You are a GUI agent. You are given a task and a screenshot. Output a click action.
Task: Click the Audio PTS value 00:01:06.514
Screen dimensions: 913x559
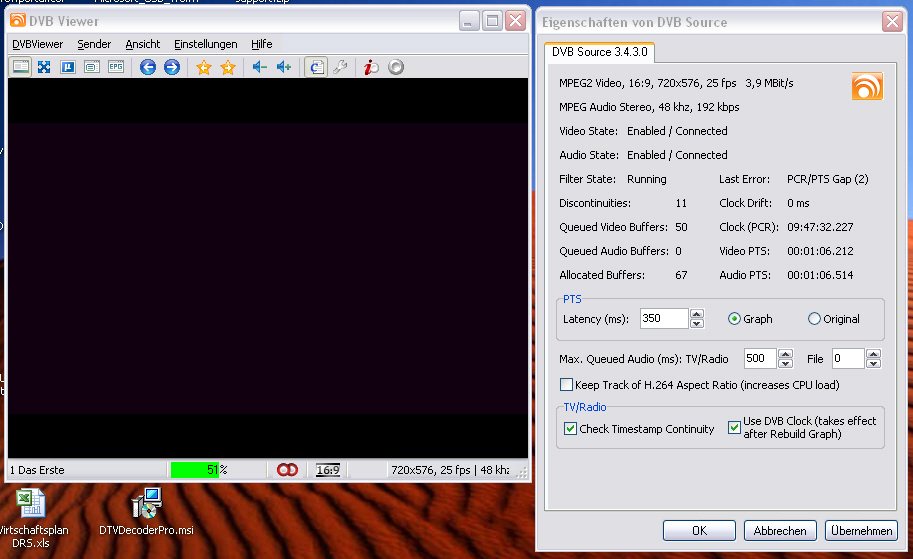(x=820, y=275)
